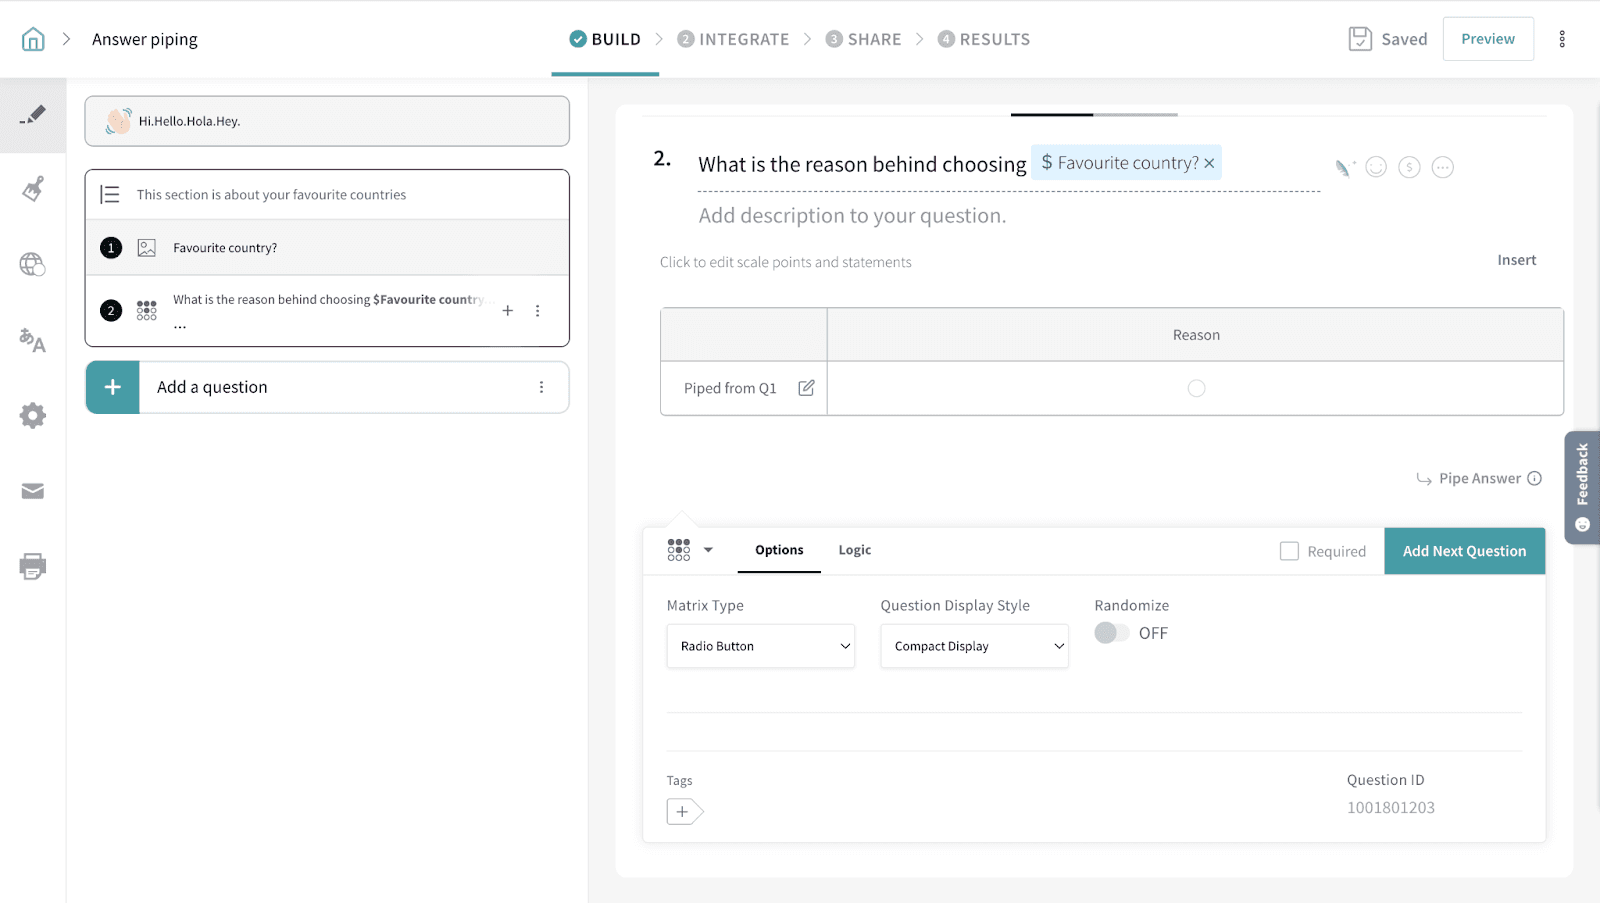Switch to the Logic tab
The width and height of the screenshot is (1600, 903).
[854, 550]
